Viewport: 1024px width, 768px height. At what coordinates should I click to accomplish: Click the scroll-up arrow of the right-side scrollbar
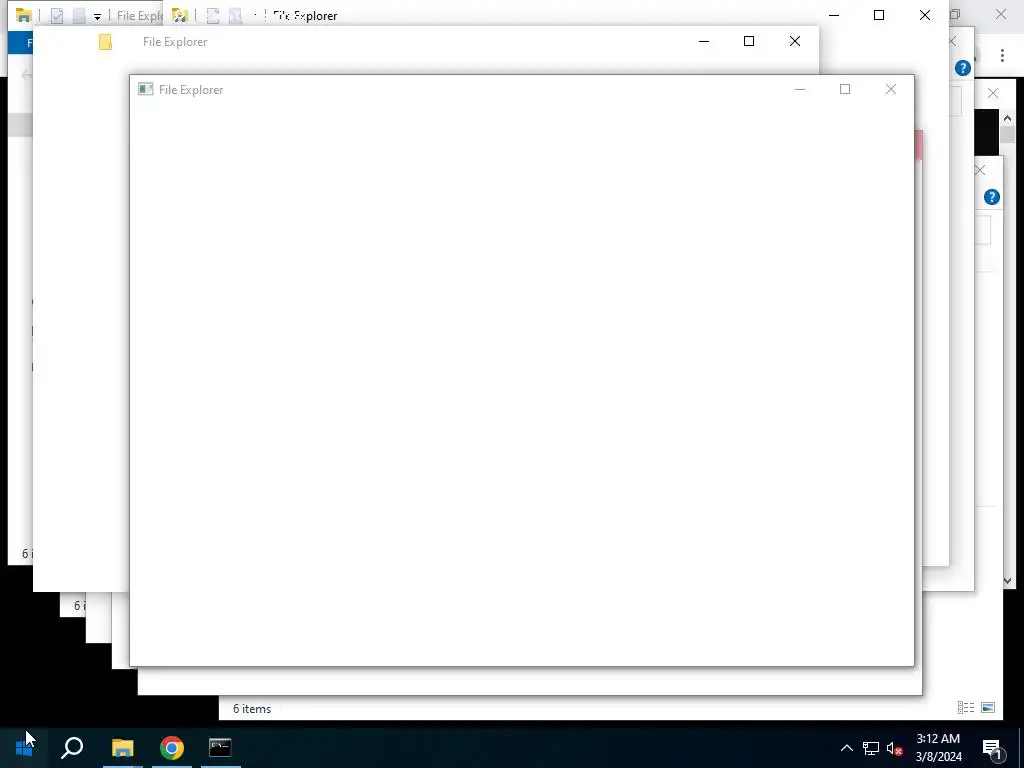[x=1007, y=119]
